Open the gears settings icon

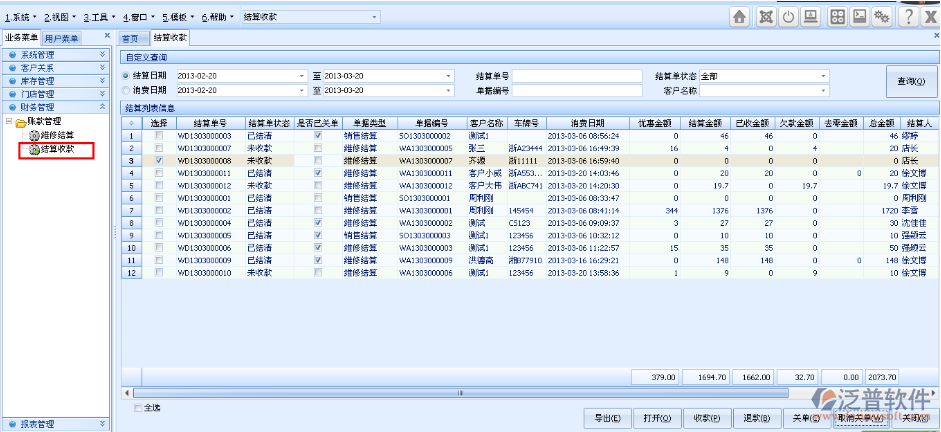pos(882,17)
